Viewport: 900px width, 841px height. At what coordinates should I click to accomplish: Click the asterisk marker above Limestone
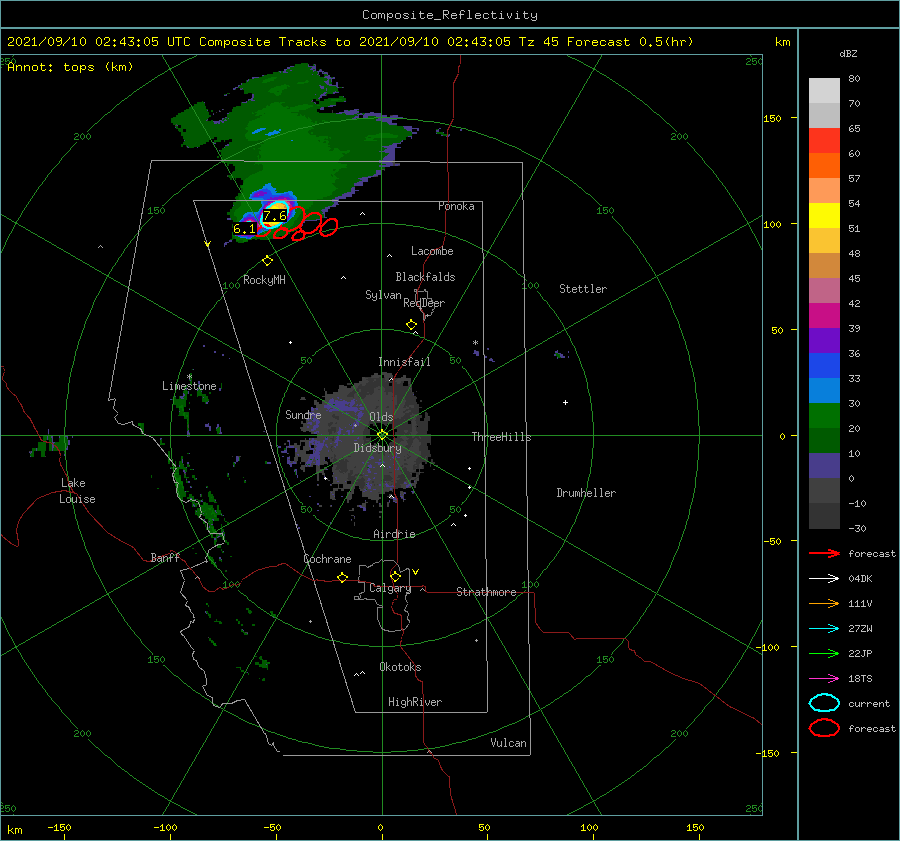pos(189,377)
